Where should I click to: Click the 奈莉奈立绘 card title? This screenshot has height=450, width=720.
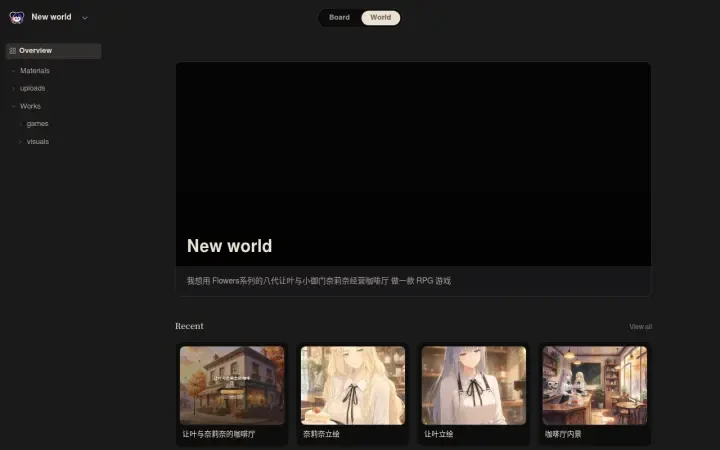tap(321, 434)
